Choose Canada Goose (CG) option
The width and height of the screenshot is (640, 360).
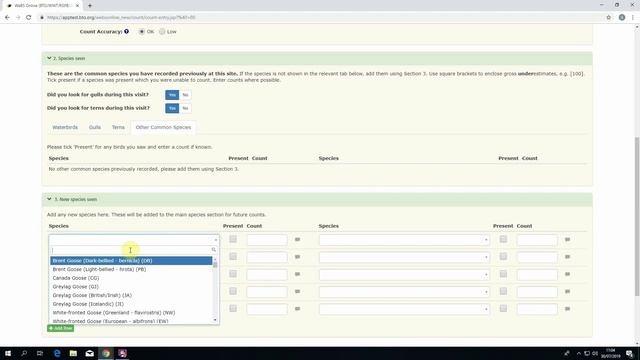click(131, 278)
